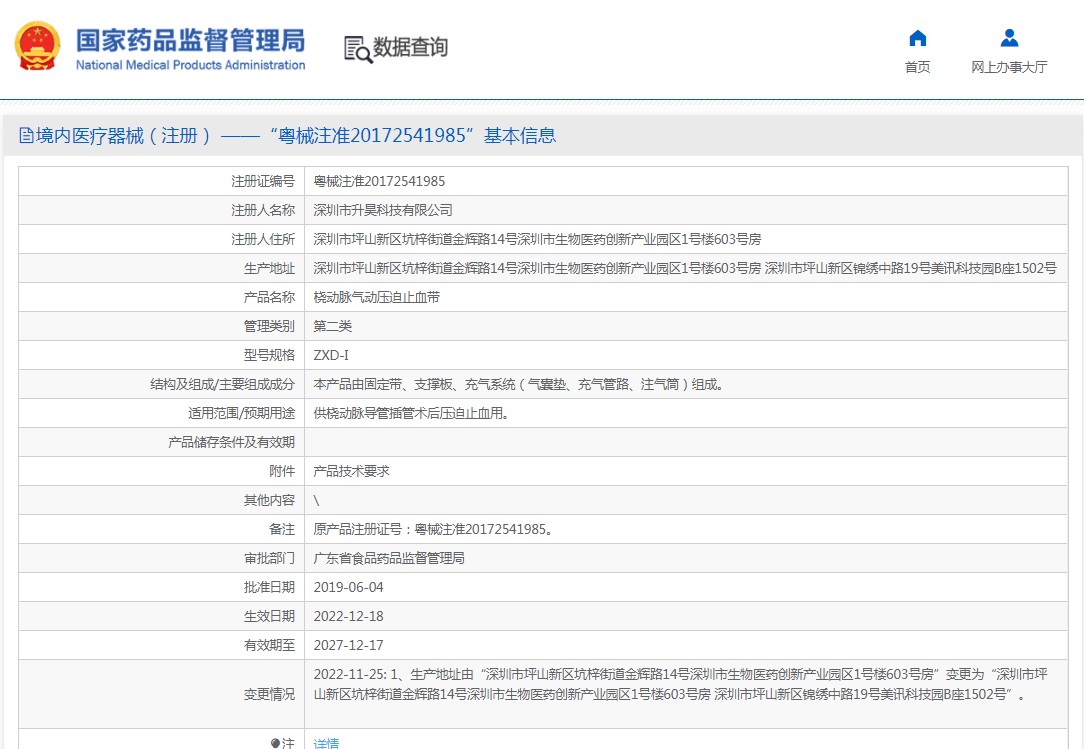1084x749 pixels.
Task: Click approving department 广东省食品药品监督管理局
Action: tap(389, 558)
